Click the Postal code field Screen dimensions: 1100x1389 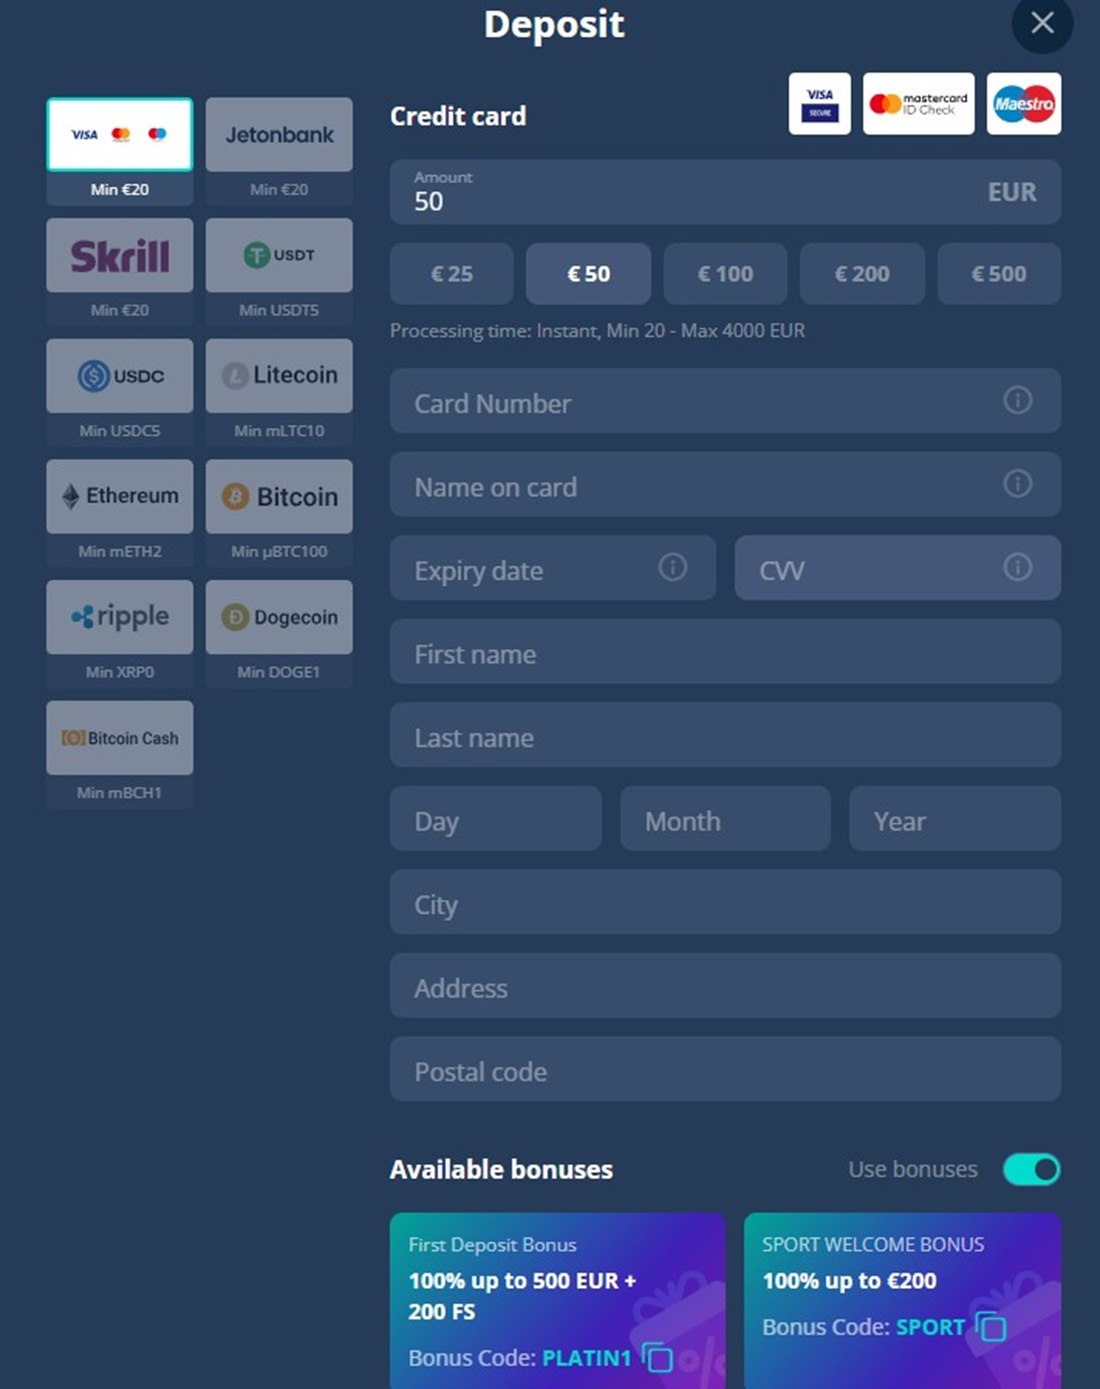(725, 1069)
